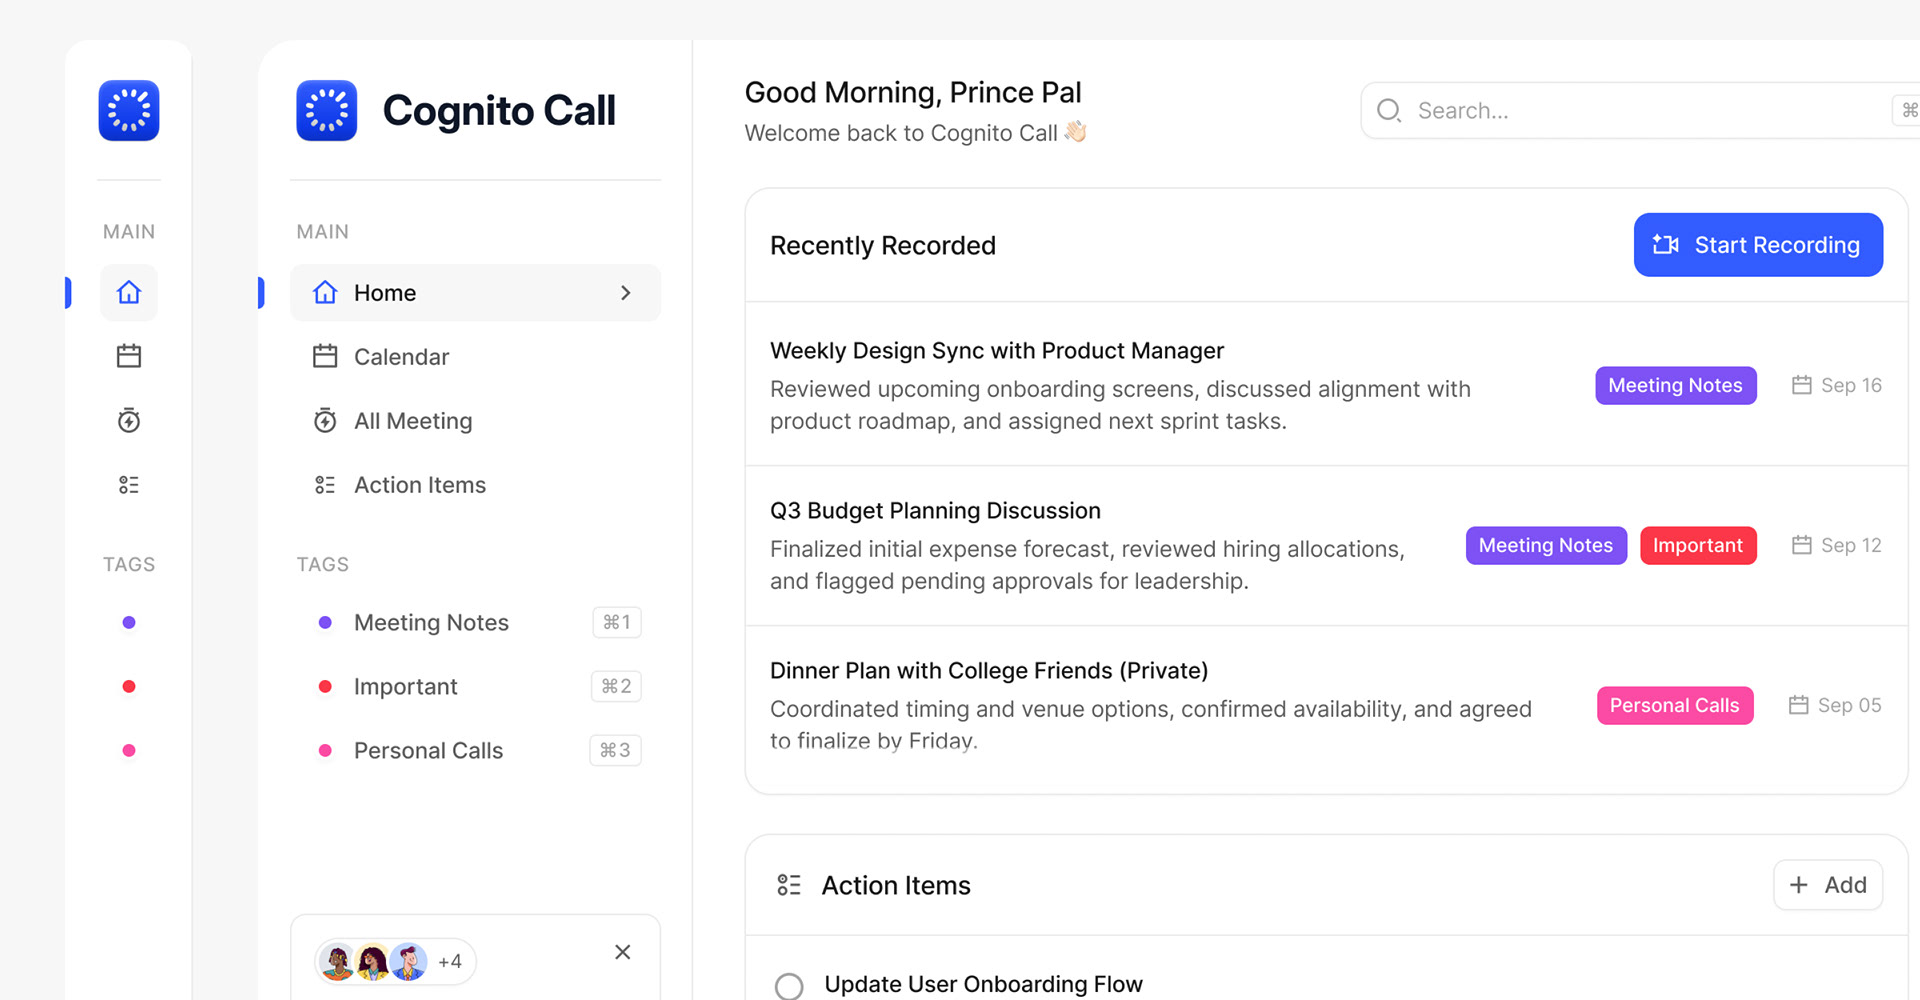Mark Update User Onboarding Flow as done
This screenshot has height=1000, width=1920.
coord(789,986)
